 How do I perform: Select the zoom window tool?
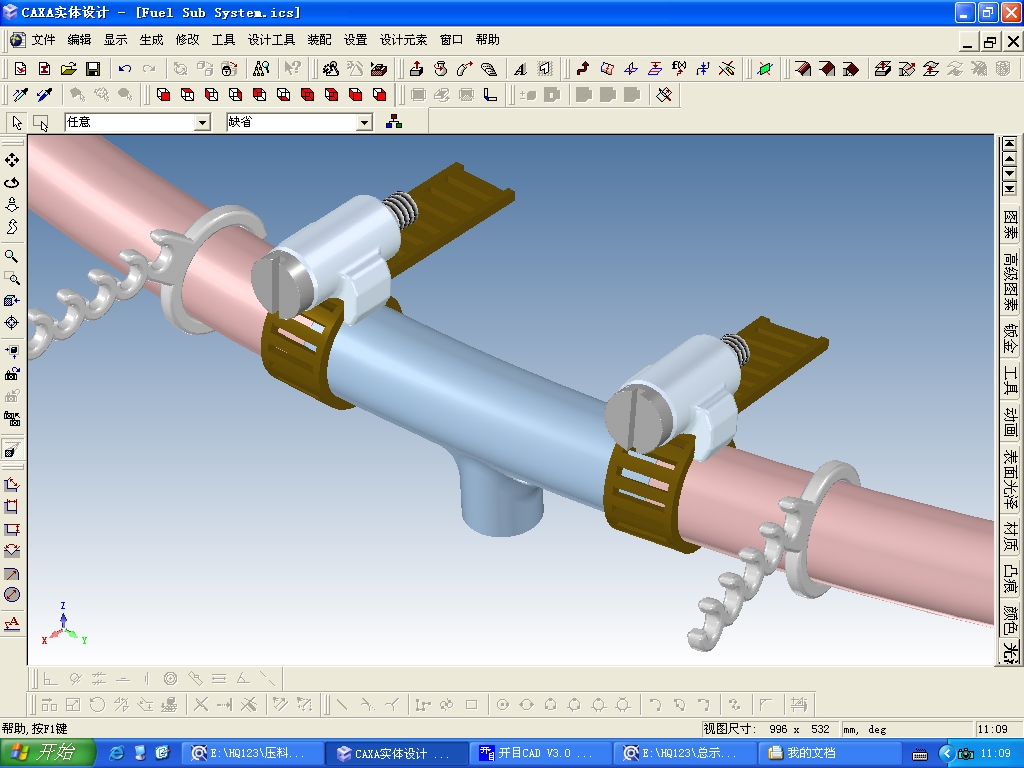(x=12, y=279)
